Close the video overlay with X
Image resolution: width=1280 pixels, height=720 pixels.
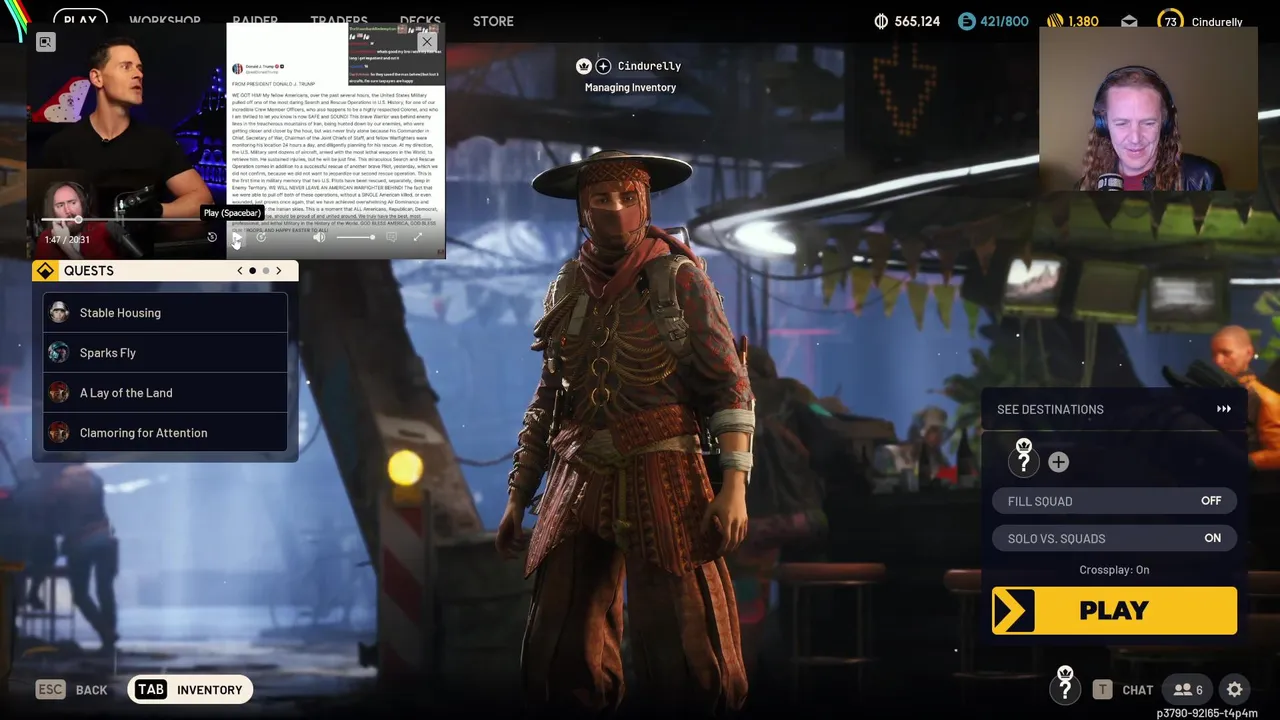427,42
